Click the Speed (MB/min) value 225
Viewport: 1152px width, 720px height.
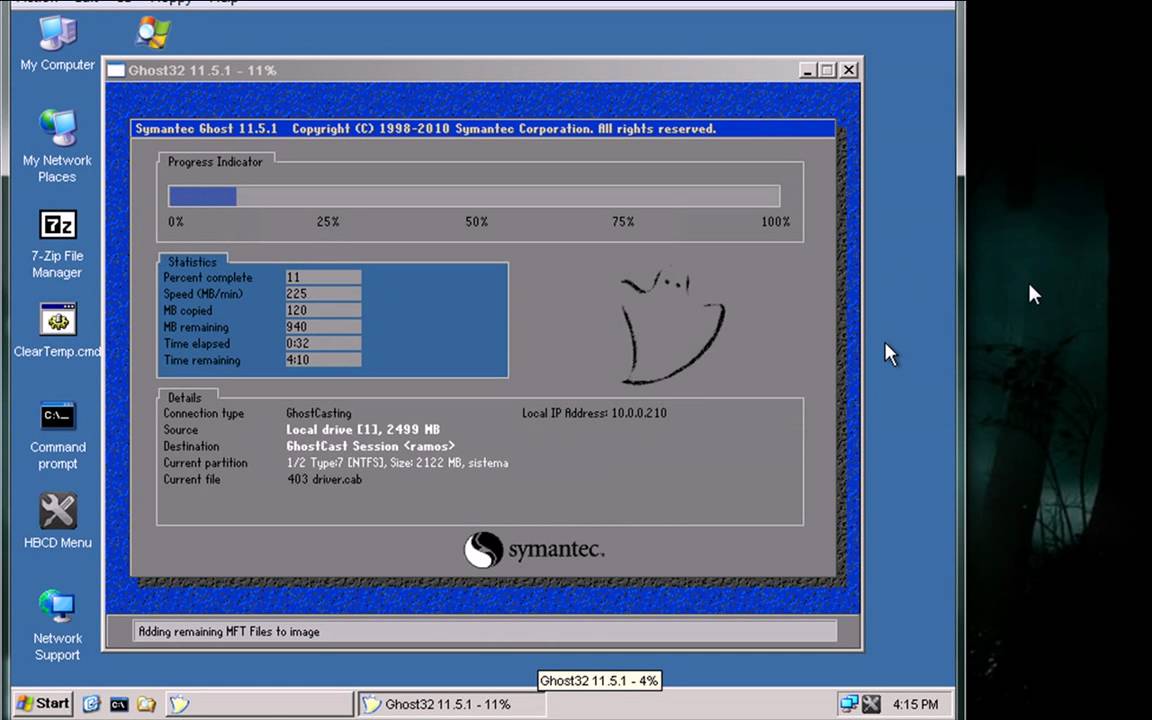(x=323, y=294)
